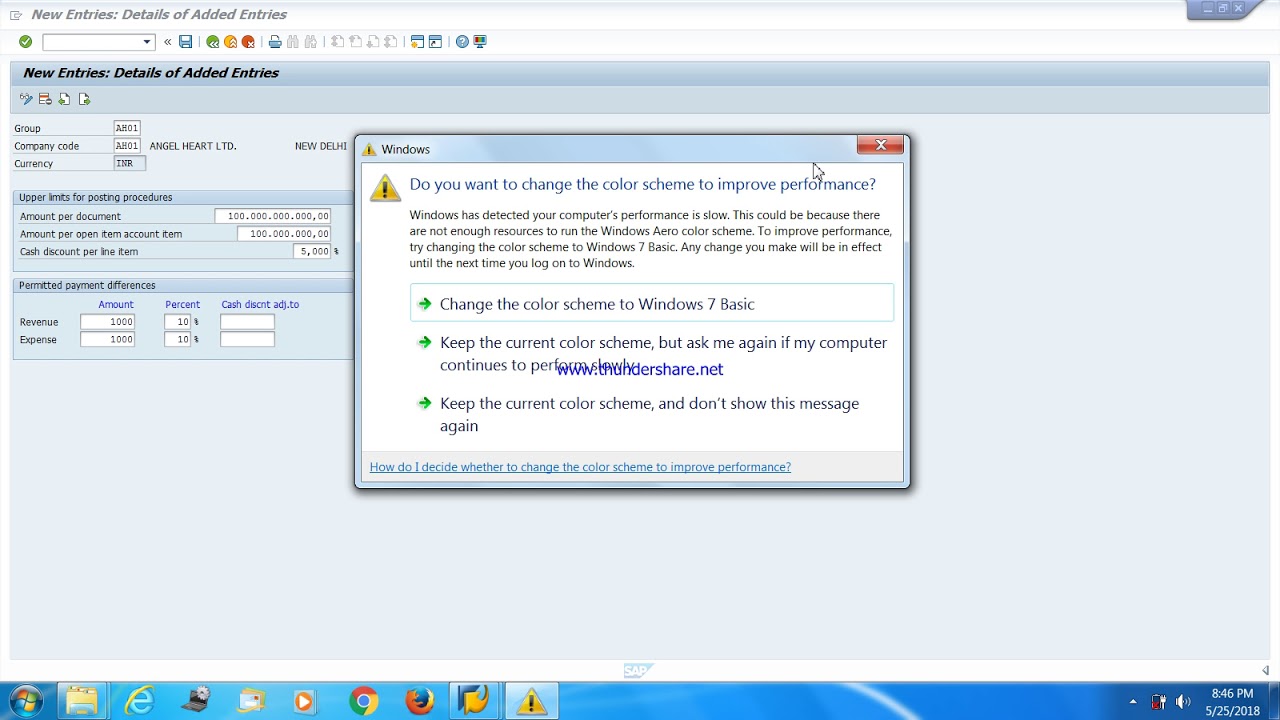Click the Previous Page icon
The image size is (1280, 720).
355,42
